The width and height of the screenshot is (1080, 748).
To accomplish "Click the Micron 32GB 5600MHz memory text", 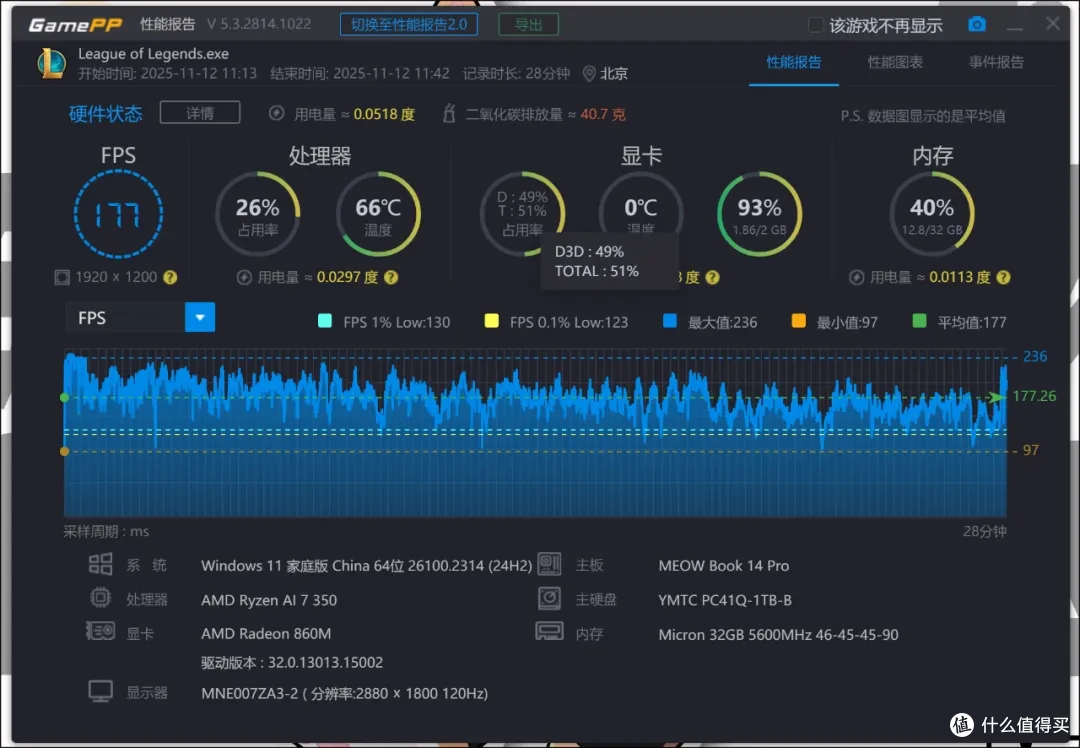I will [x=778, y=634].
